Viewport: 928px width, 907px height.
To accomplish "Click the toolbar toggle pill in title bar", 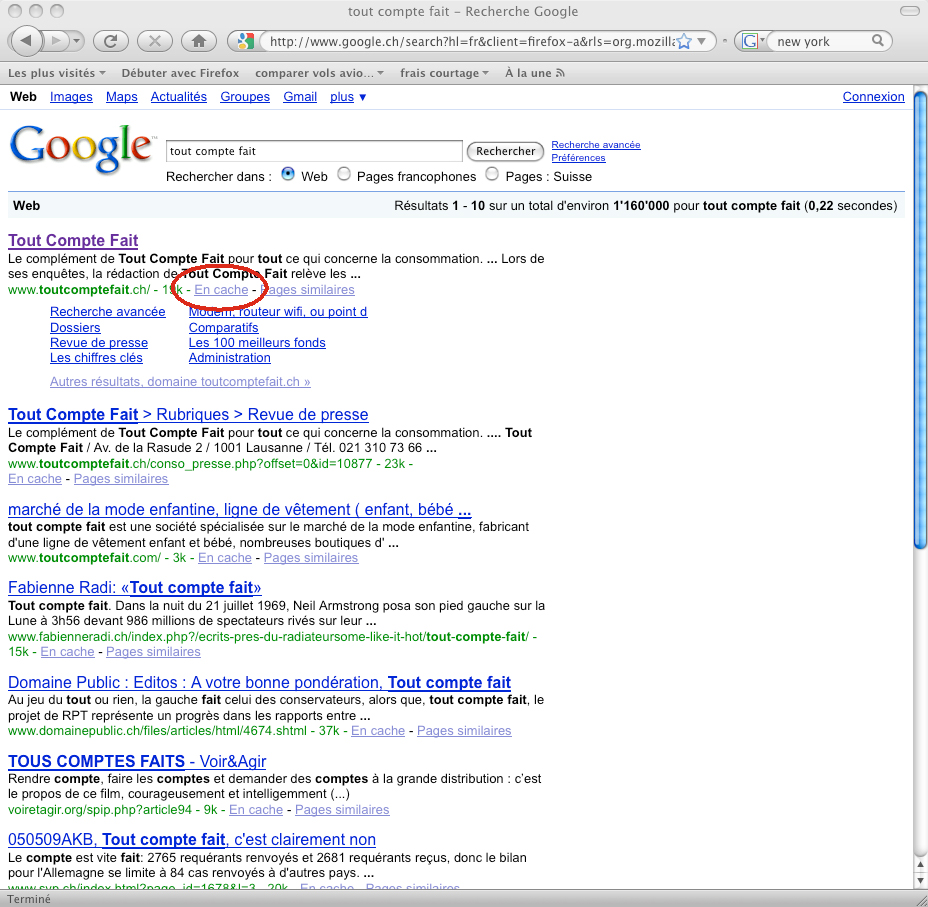I will coord(910,11).
